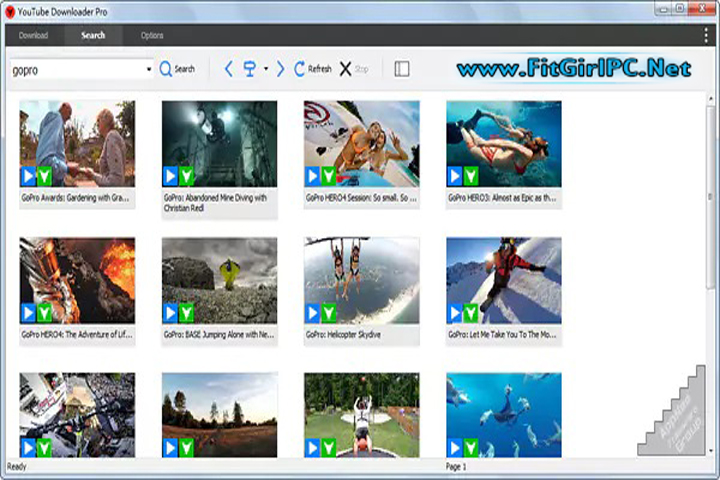Select the HERO4 Adventure of Life thumbnail

[x=77, y=280]
